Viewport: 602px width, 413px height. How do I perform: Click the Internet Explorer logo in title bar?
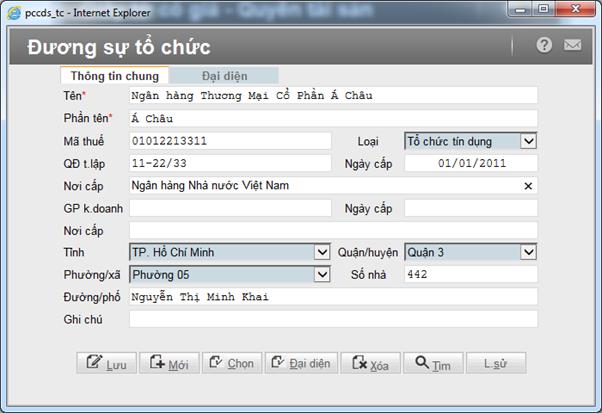14,13
